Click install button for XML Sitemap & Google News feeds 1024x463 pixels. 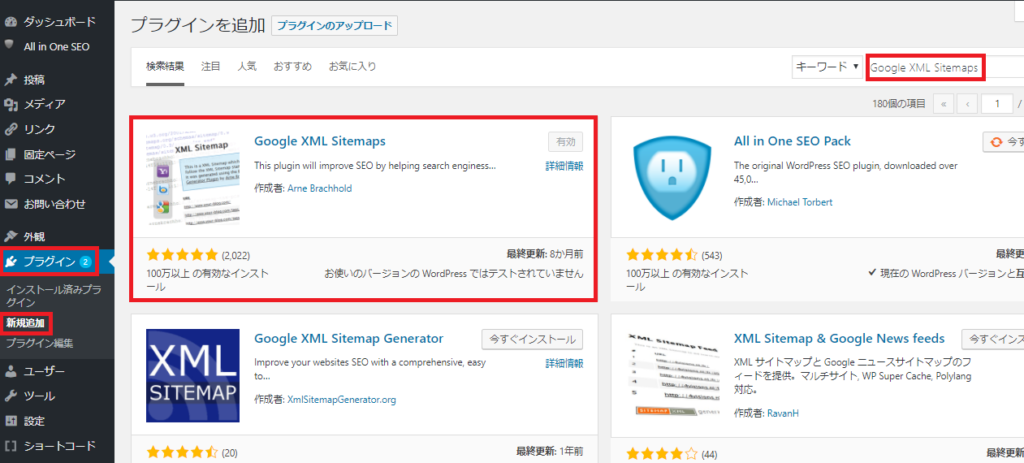click(993, 339)
